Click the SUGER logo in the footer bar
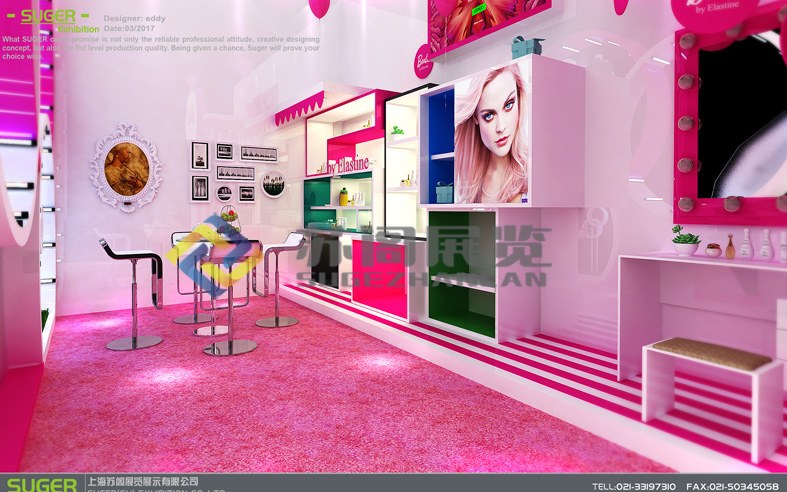This screenshot has width=787, height=492. [41, 484]
